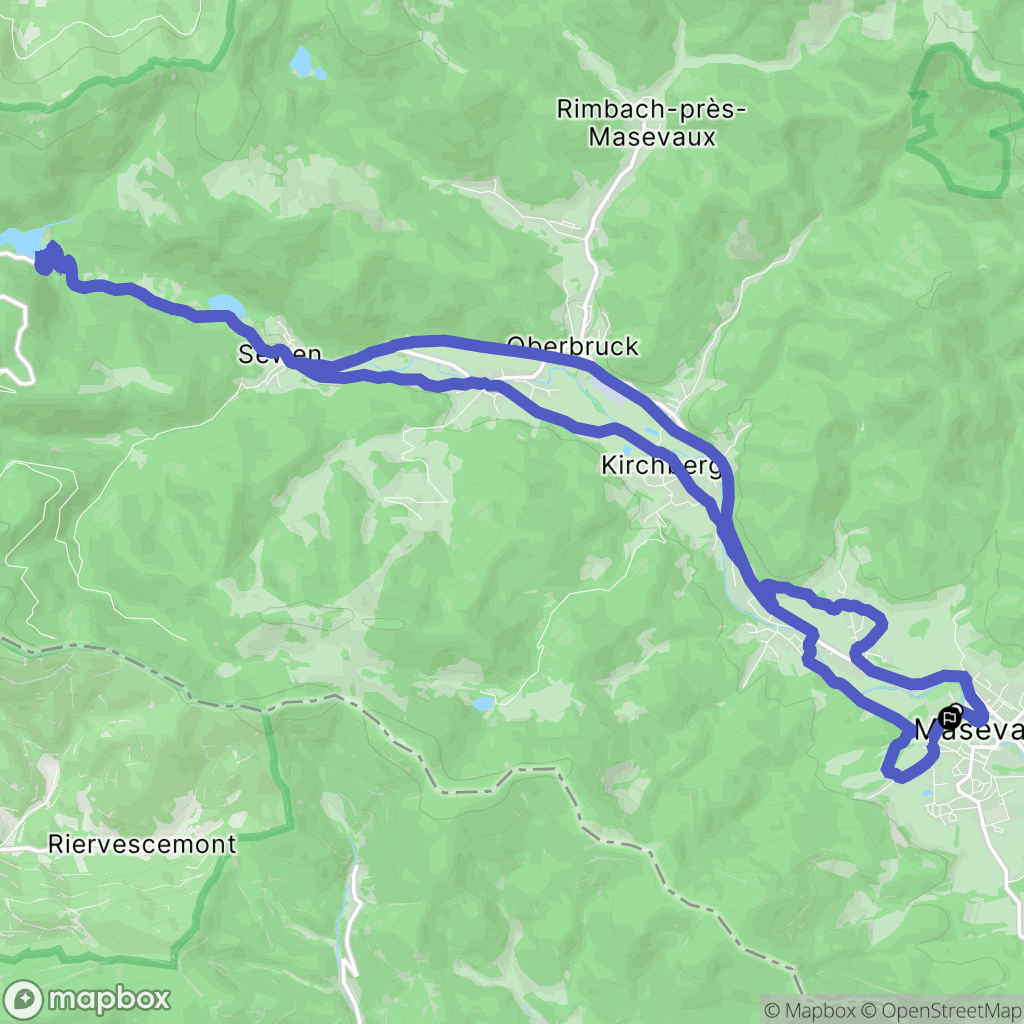Click the route's western end near the lake
Screen dimensions: 1024x1024
(x=51, y=259)
